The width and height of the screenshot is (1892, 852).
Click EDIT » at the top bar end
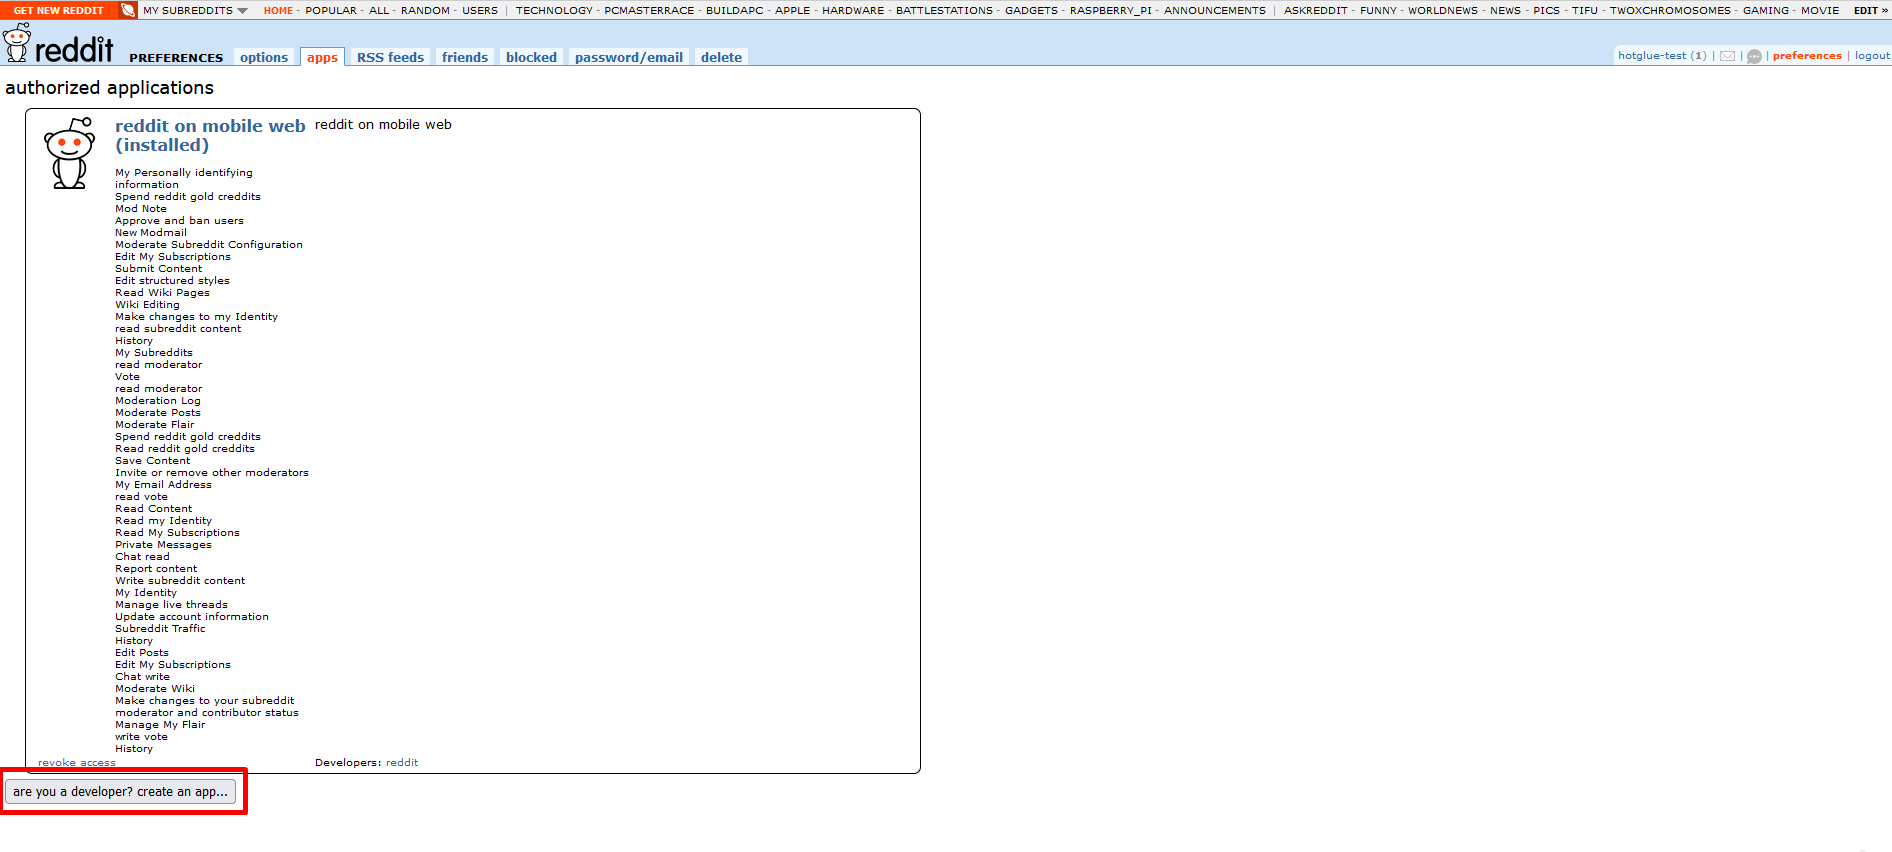1870,10
